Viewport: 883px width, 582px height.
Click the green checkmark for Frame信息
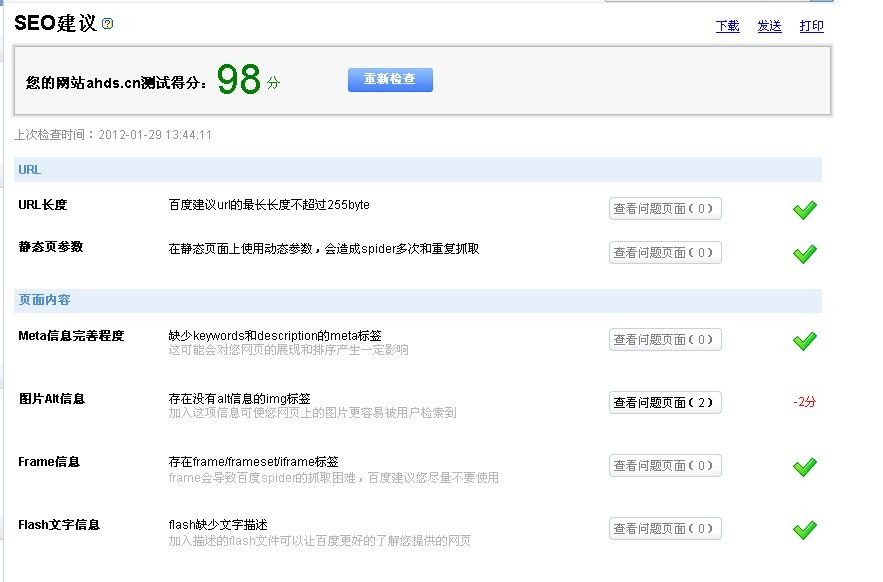click(x=804, y=467)
